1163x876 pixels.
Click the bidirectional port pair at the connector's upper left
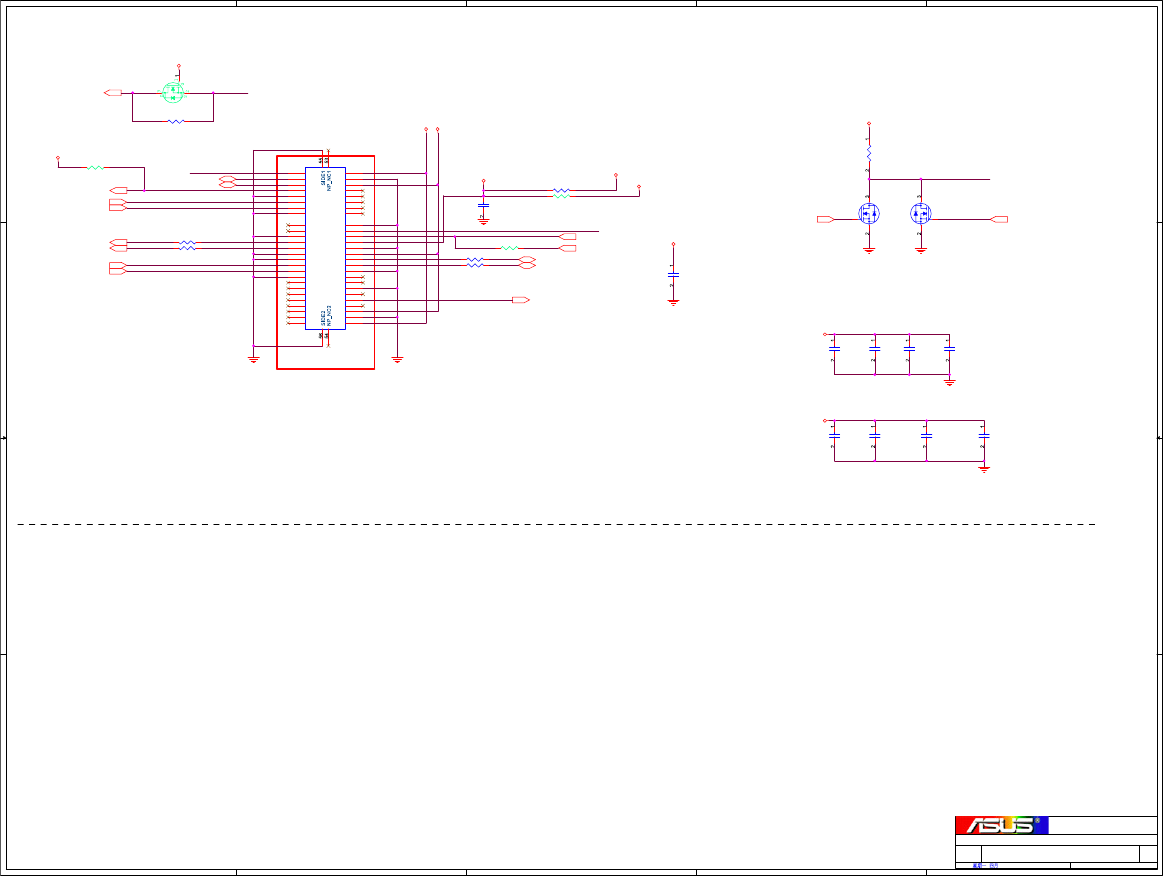pos(227,182)
